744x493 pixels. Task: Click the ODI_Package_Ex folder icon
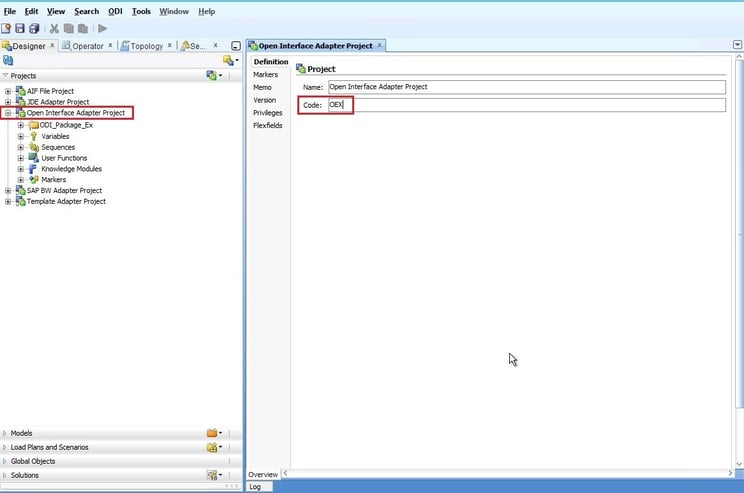(34, 125)
